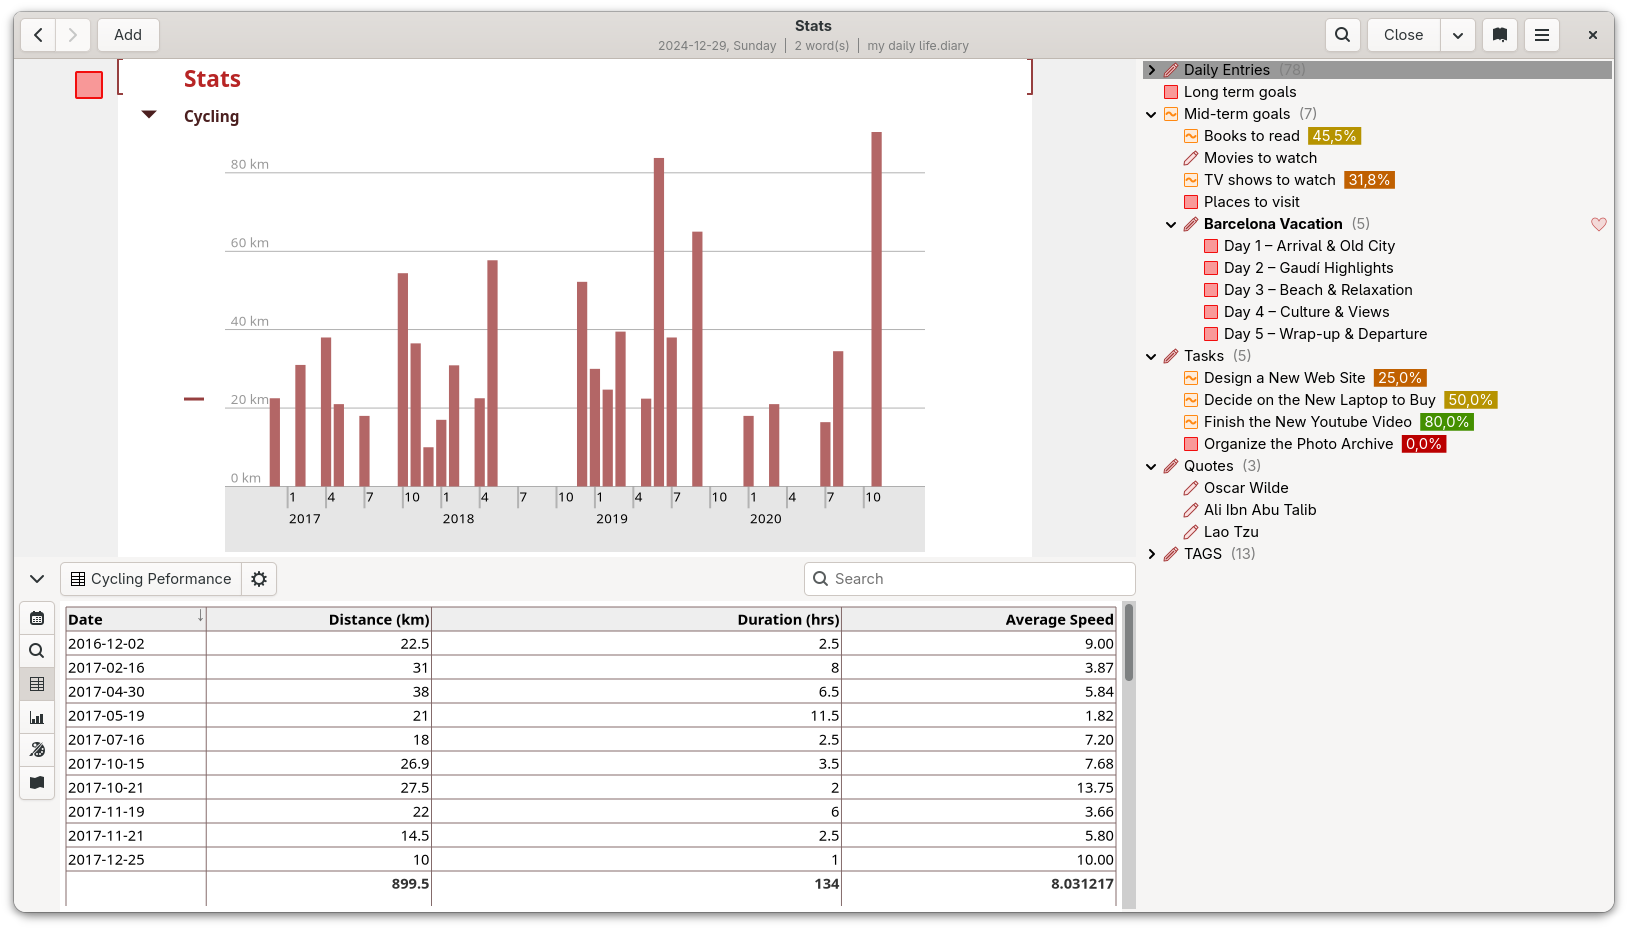Toggle todo status square of Places to visit
The height and width of the screenshot is (929, 1628).
[1191, 202]
